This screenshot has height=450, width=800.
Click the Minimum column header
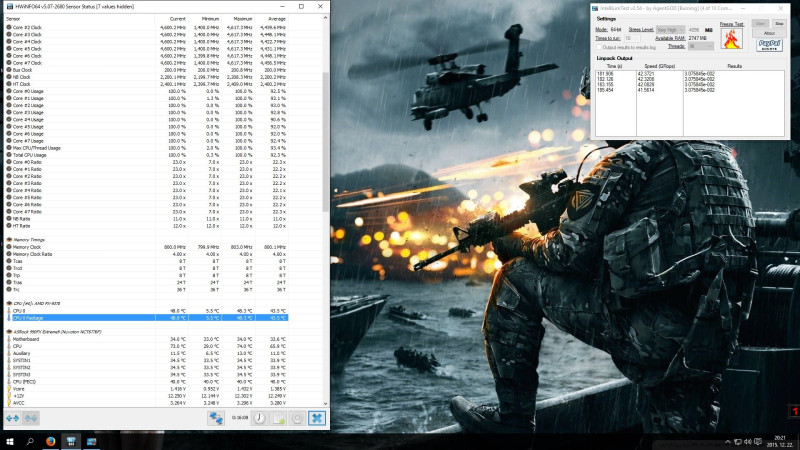[204, 19]
